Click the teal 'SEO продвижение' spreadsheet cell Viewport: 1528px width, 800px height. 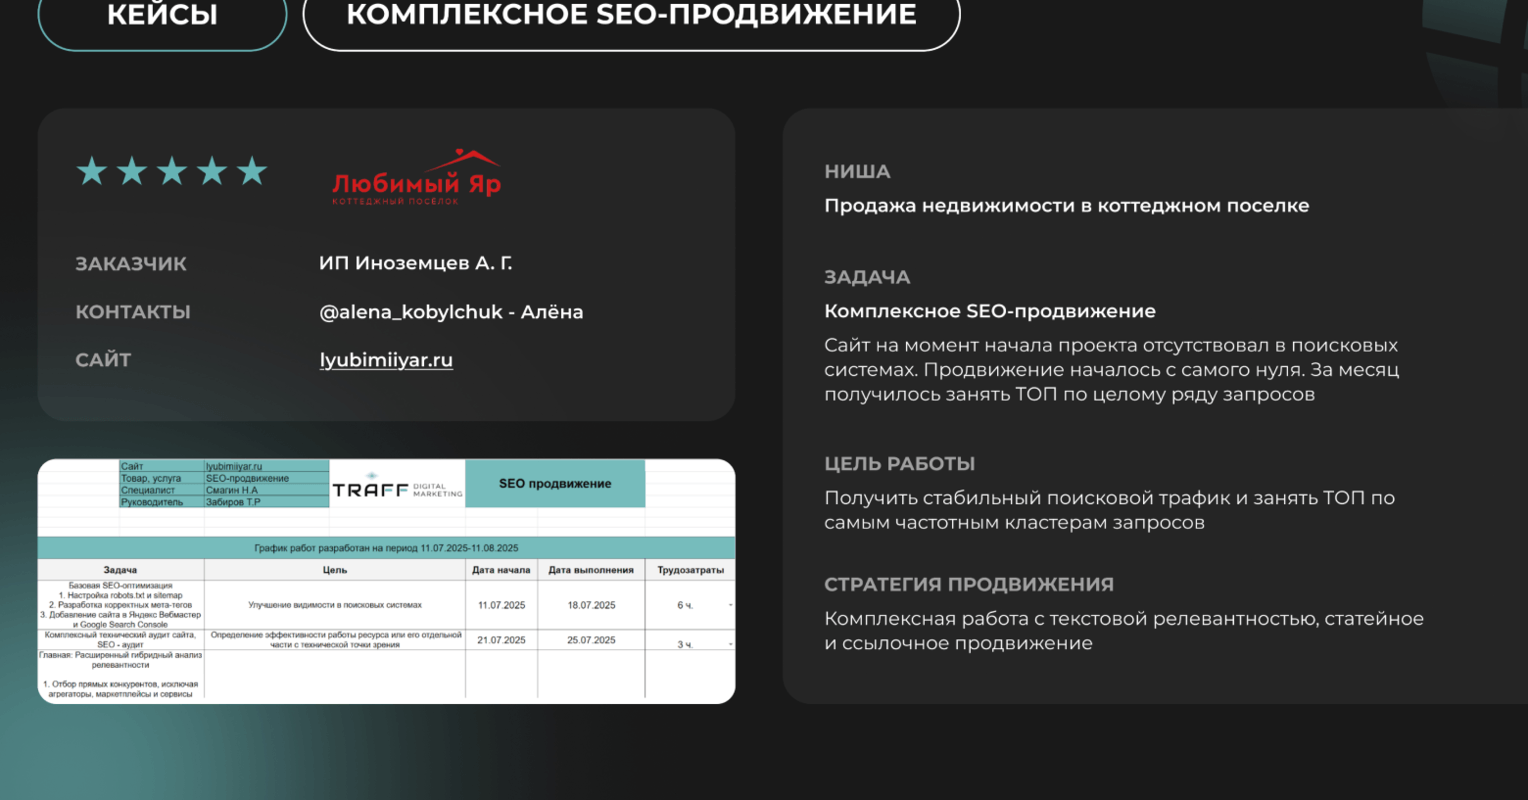[x=555, y=484]
